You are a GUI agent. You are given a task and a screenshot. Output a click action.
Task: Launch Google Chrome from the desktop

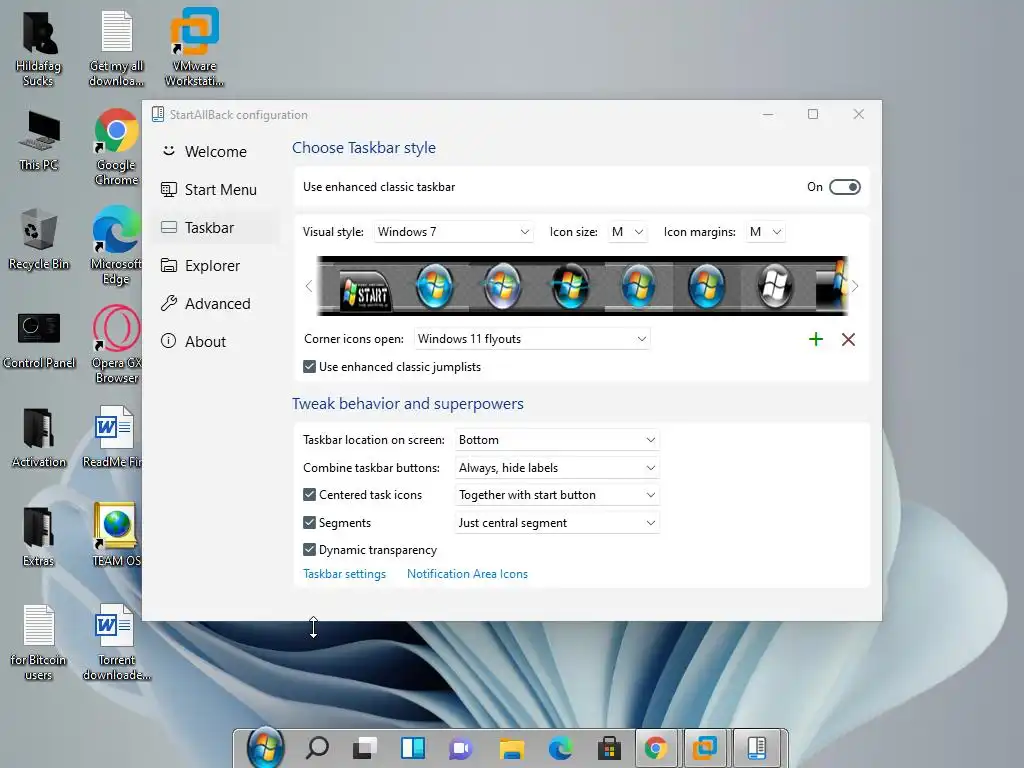tap(116, 147)
